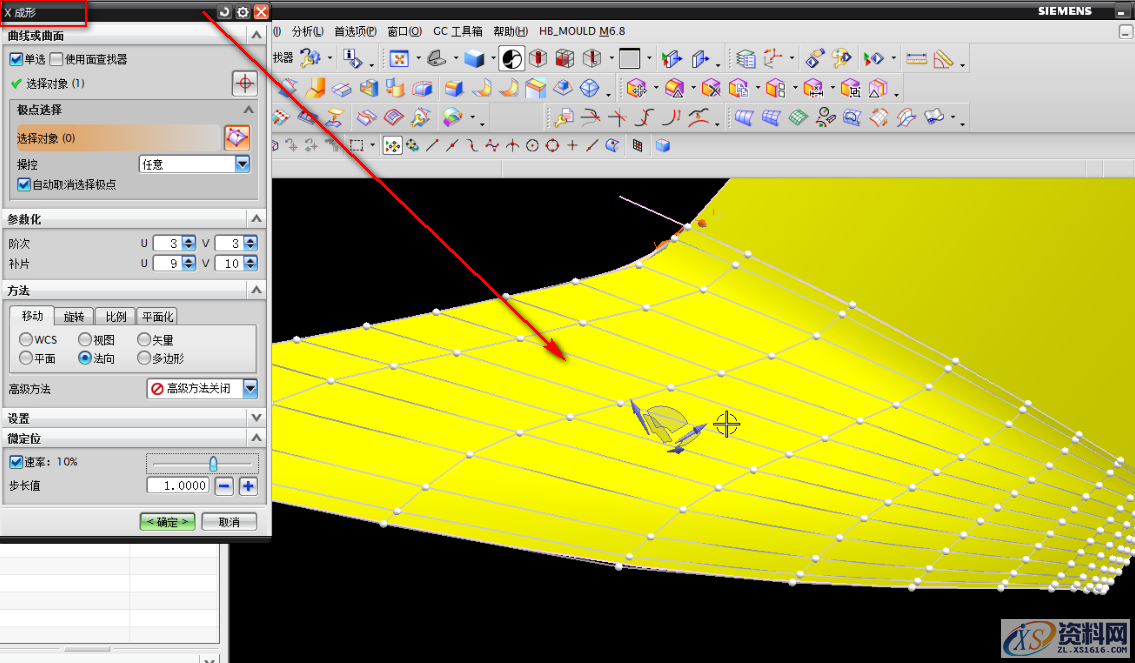
Task: Click the plus step increment button
Action: click(x=248, y=486)
